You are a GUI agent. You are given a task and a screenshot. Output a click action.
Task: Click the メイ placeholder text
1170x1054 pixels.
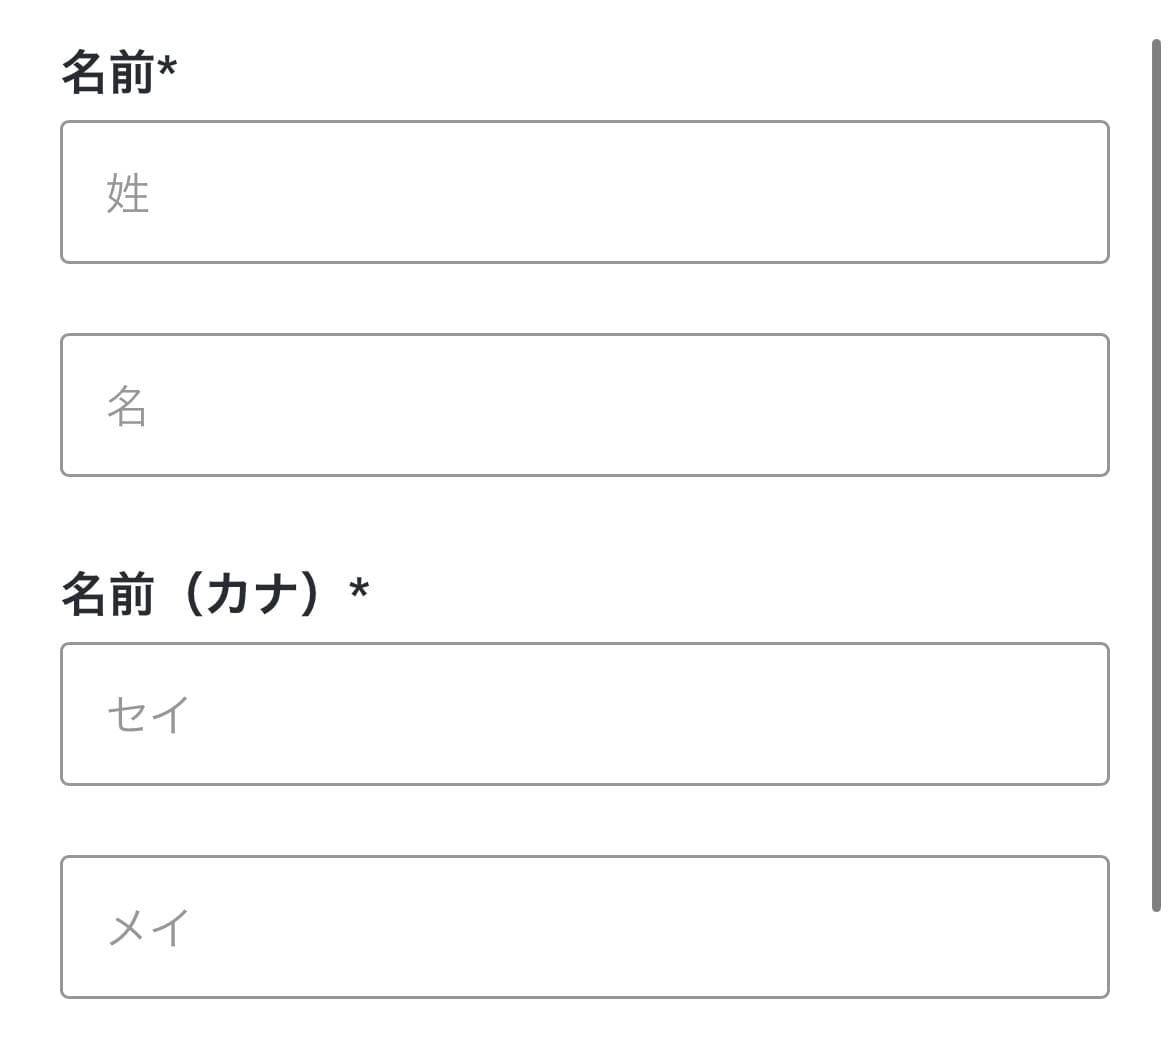coord(148,928)
